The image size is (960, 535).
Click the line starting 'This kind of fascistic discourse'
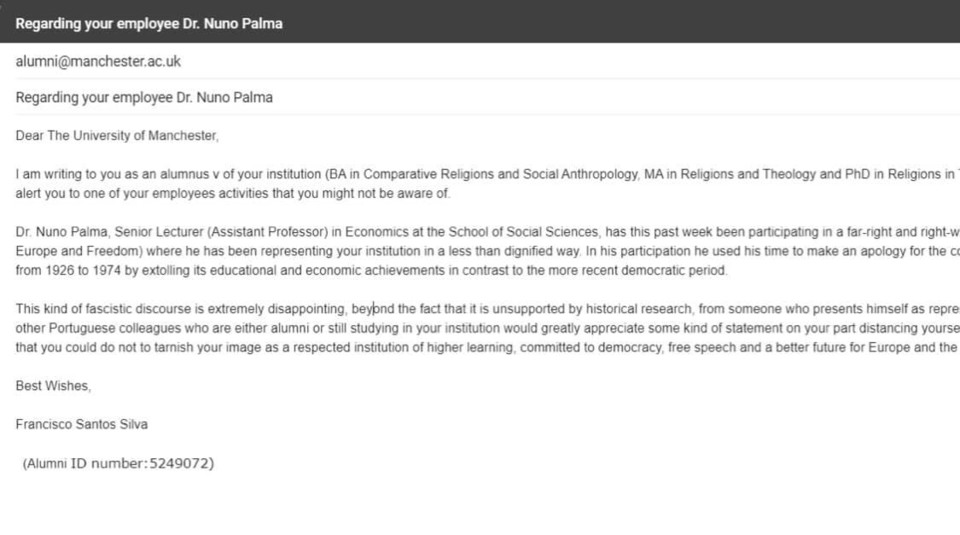click(487, 309)
